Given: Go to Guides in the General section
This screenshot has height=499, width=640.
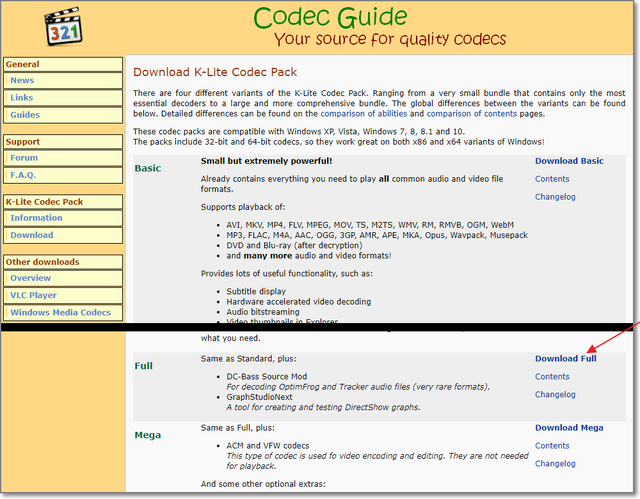Looking at the screenshot, I should point(26,115).
